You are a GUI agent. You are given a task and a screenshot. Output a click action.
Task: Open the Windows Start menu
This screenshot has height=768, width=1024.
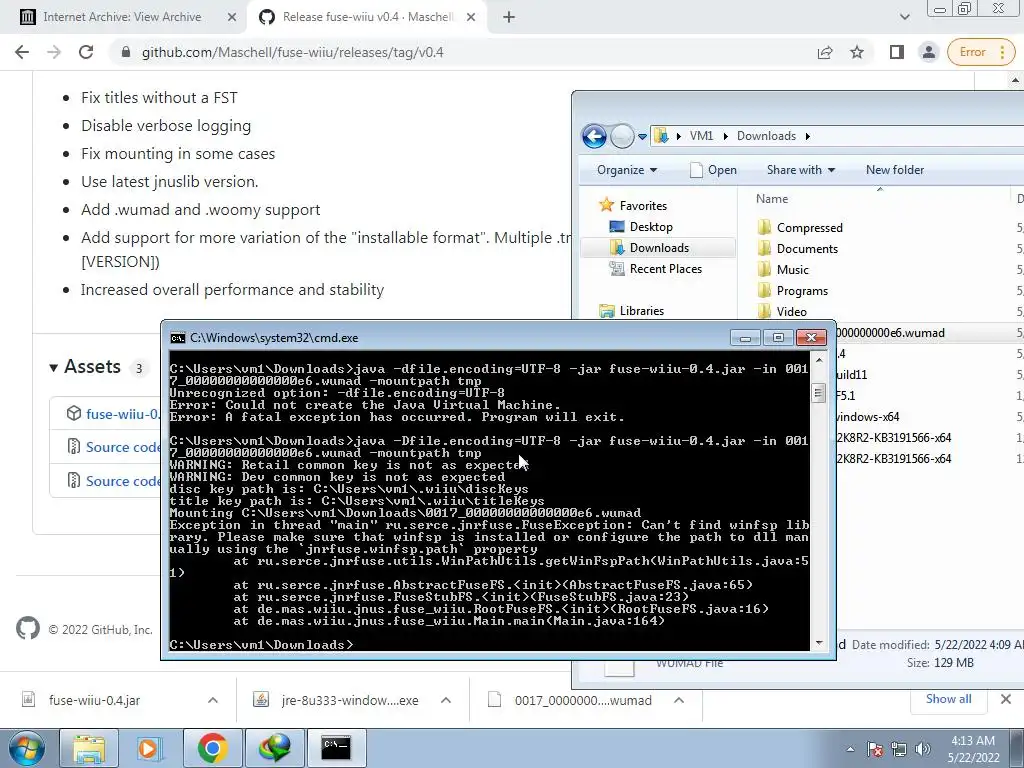(x=26, y=748)
